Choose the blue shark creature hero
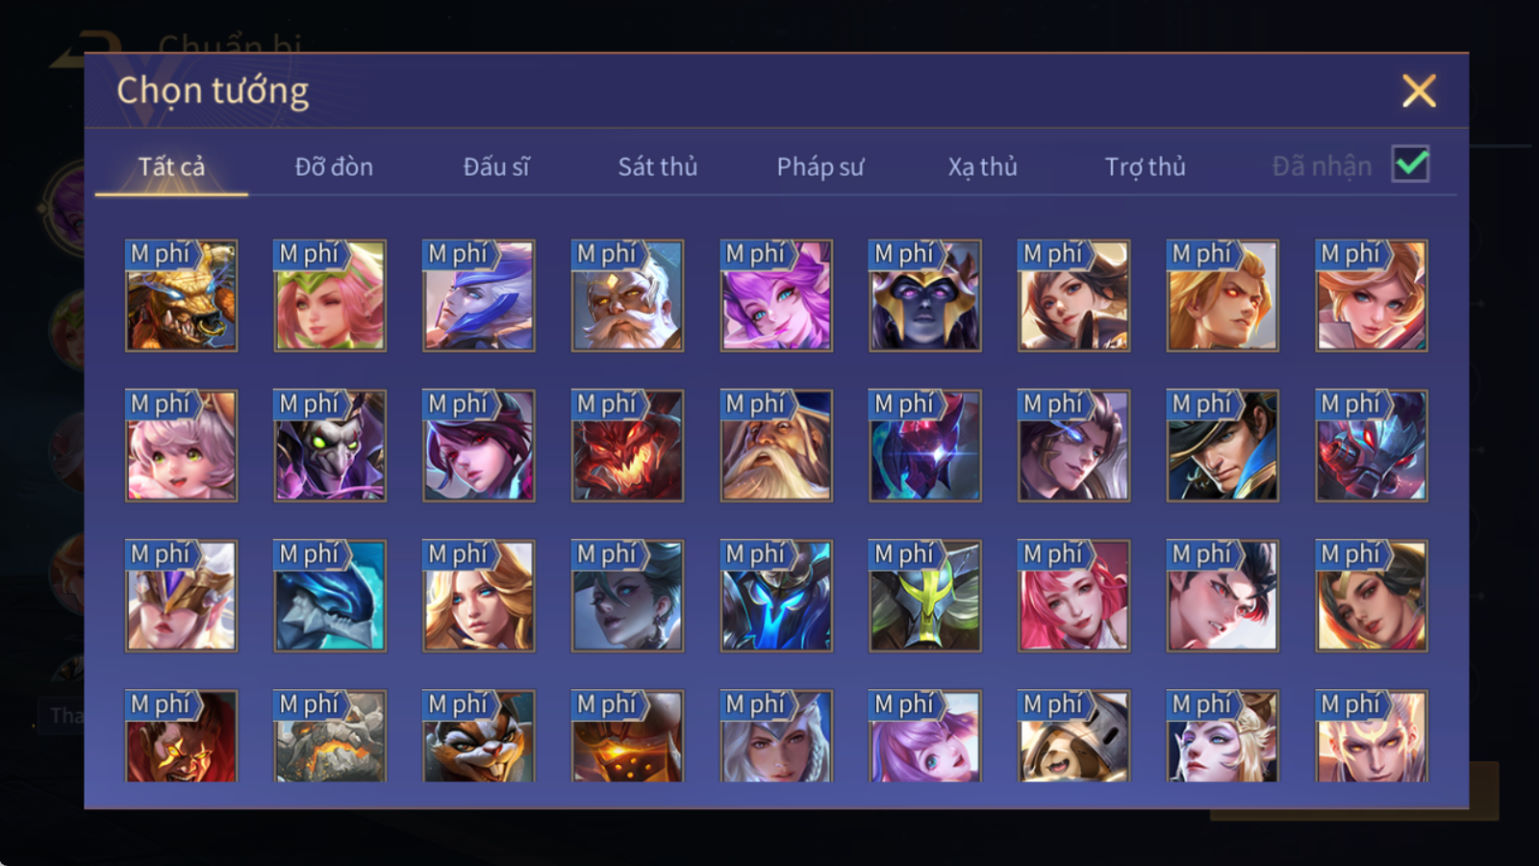The height and width of the screenshot is (866, 1539). [330, 596]
